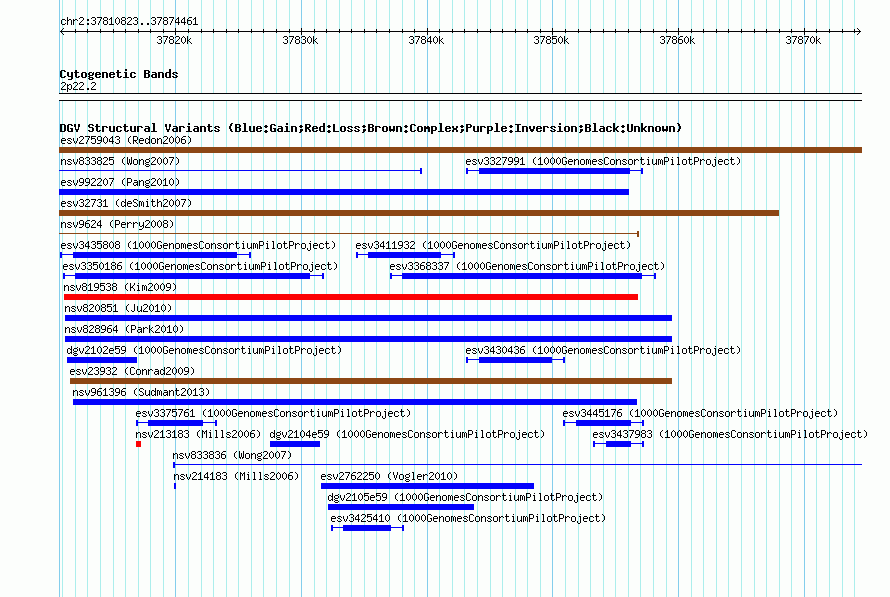The width and height of the screenshot is (890, 597).
Task: Click the nsv214183 (Mills2006) label
Action: (236, 476)
